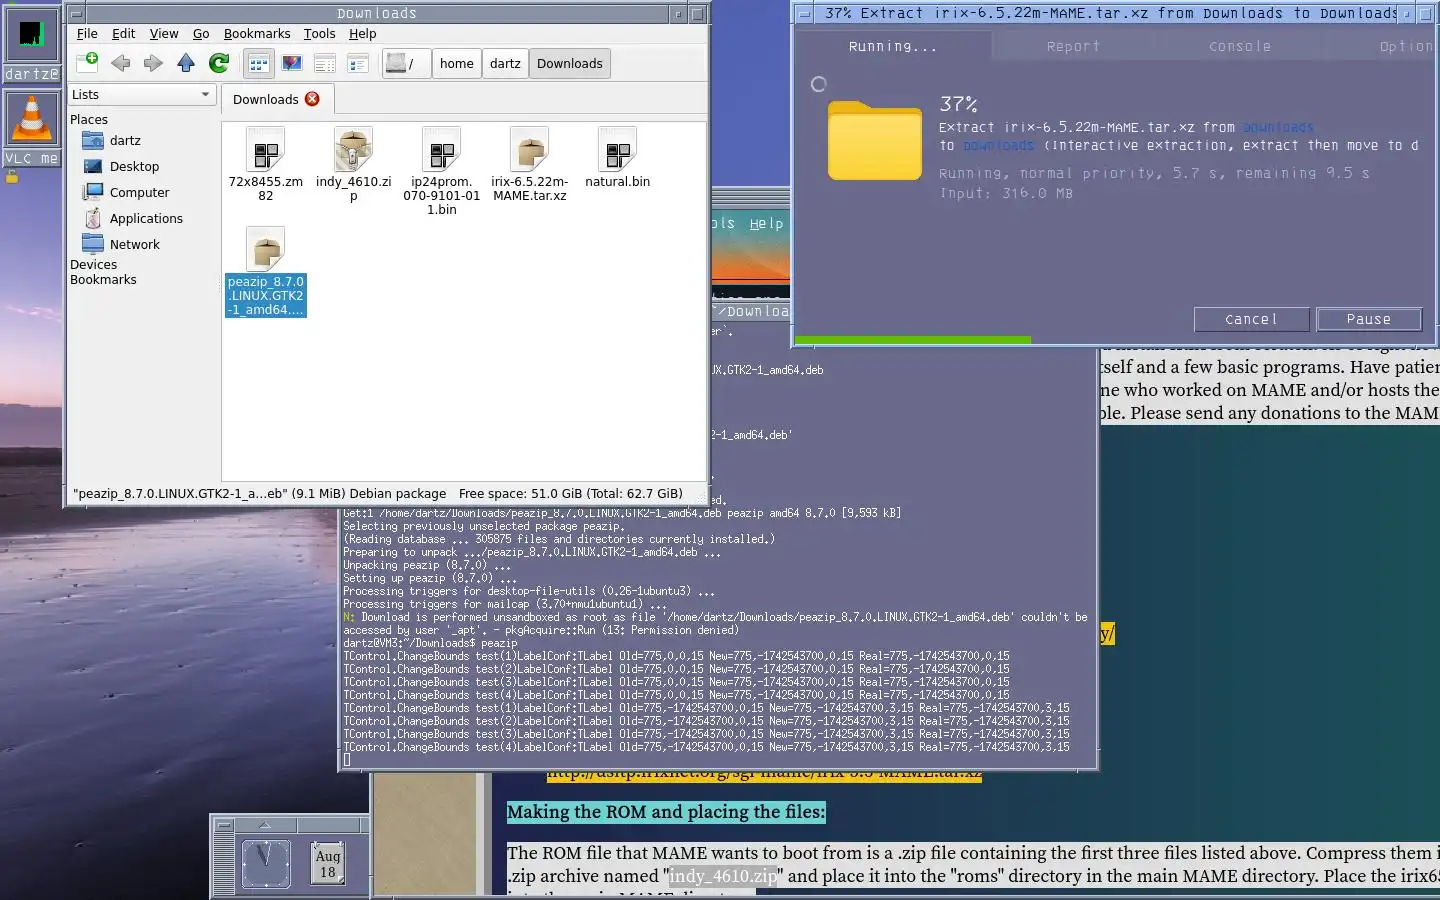Click the analog clock dock widget
Image resolution: width=1440 pixels, height=900 pixels.
coord(266,864)
